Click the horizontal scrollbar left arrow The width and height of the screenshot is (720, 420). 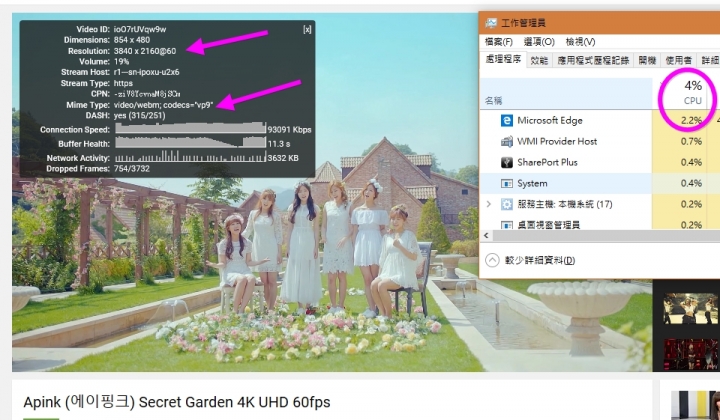[x=486, y=235]
